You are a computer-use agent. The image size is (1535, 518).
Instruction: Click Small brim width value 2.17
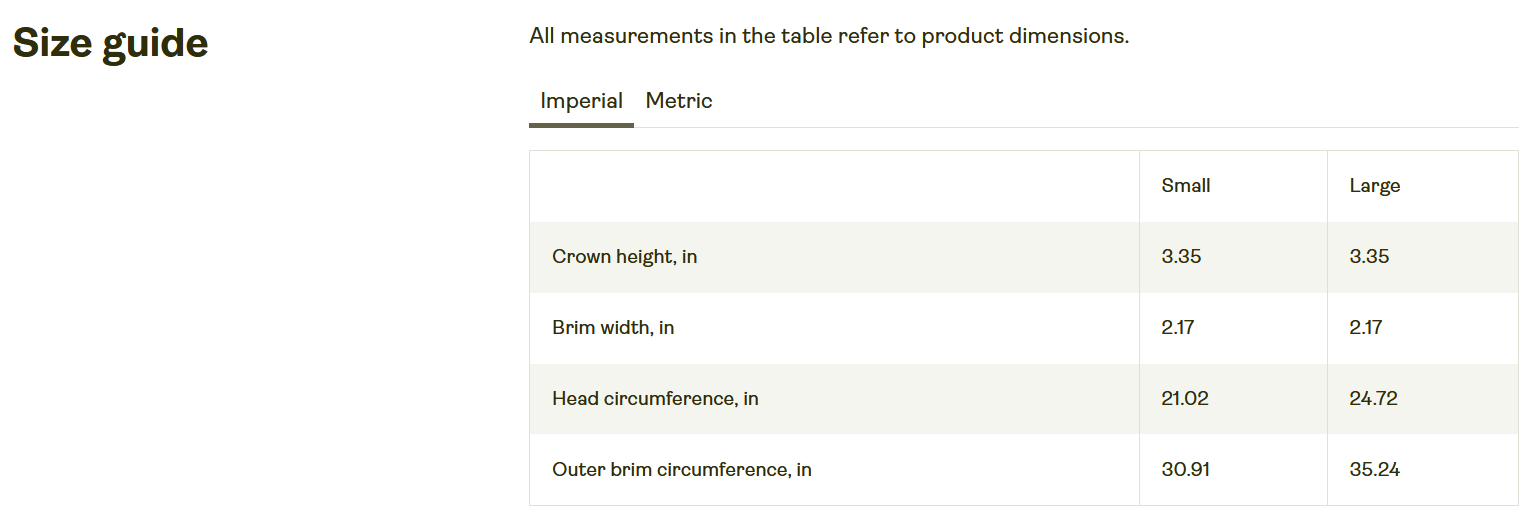pyautogui.click(x=1178, y=328)
